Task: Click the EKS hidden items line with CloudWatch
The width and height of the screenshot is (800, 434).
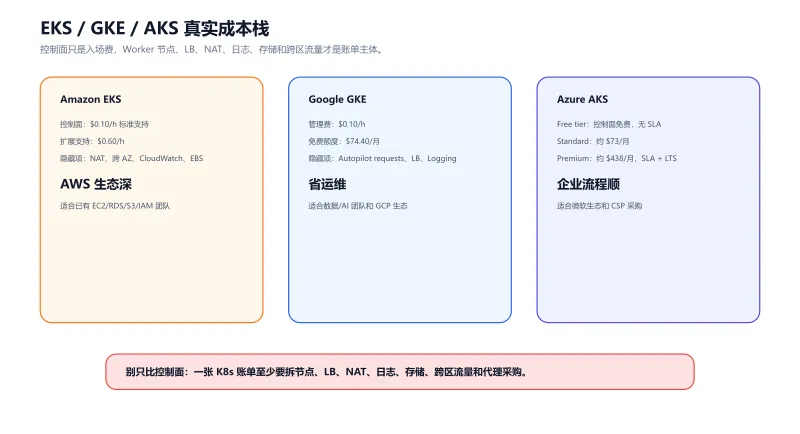Action: (132, 159)
